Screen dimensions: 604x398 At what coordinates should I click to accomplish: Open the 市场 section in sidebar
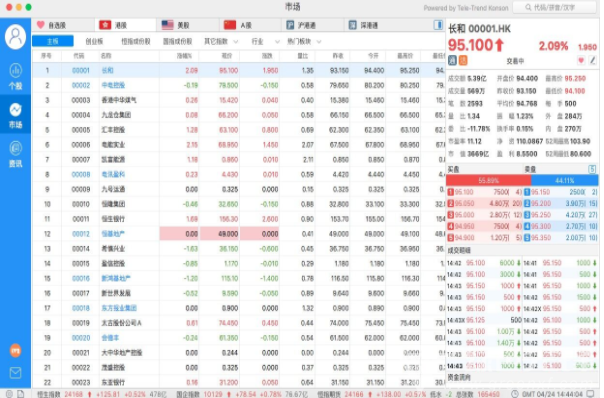[x=15, y=115]
